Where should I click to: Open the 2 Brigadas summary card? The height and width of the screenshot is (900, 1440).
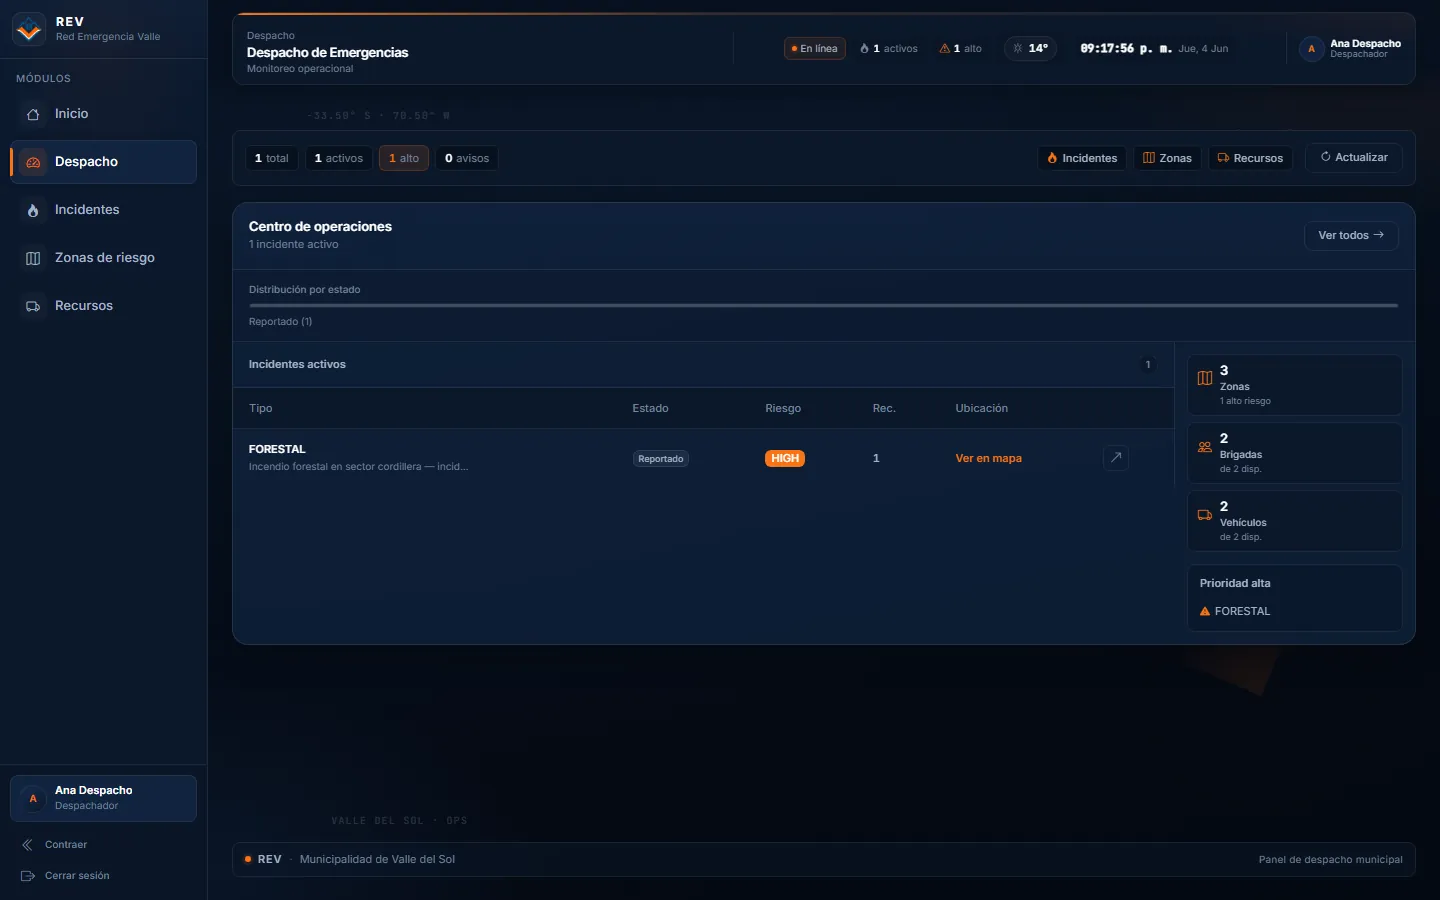pyautogui.click(x=1294, y=453)
